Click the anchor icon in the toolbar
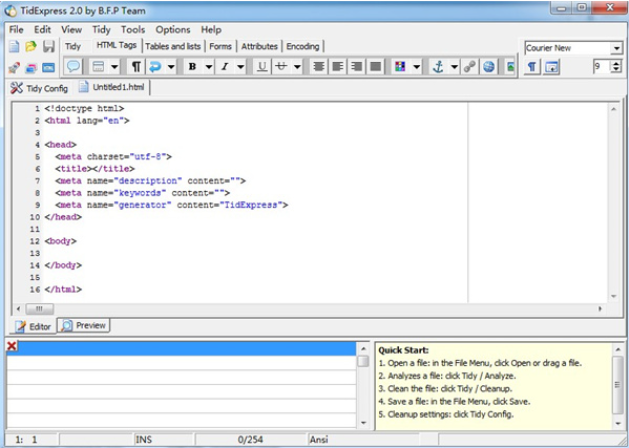629x448 pixels. click(437, 67)
